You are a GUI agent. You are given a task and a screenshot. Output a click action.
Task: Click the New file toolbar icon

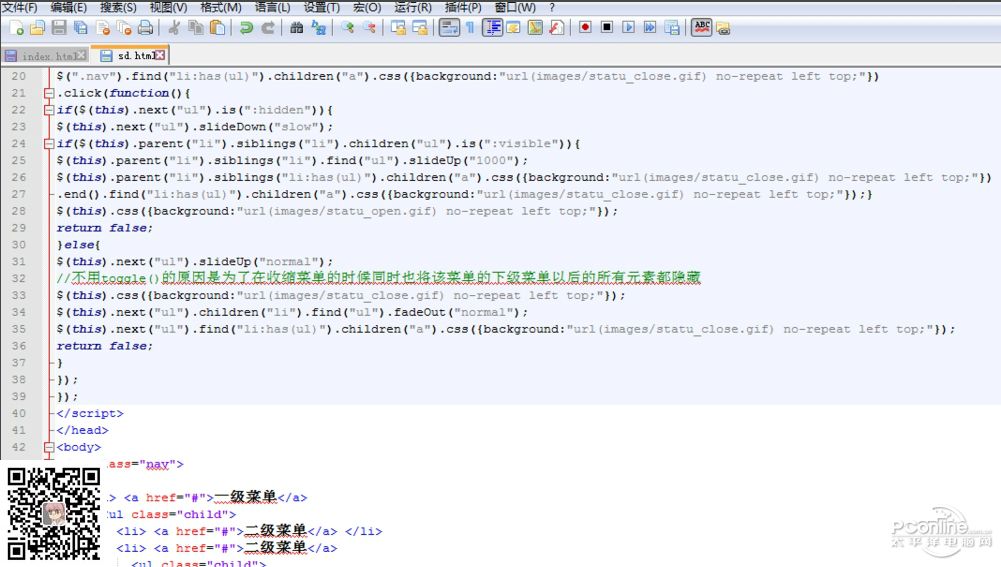click(x=15, y=28)
